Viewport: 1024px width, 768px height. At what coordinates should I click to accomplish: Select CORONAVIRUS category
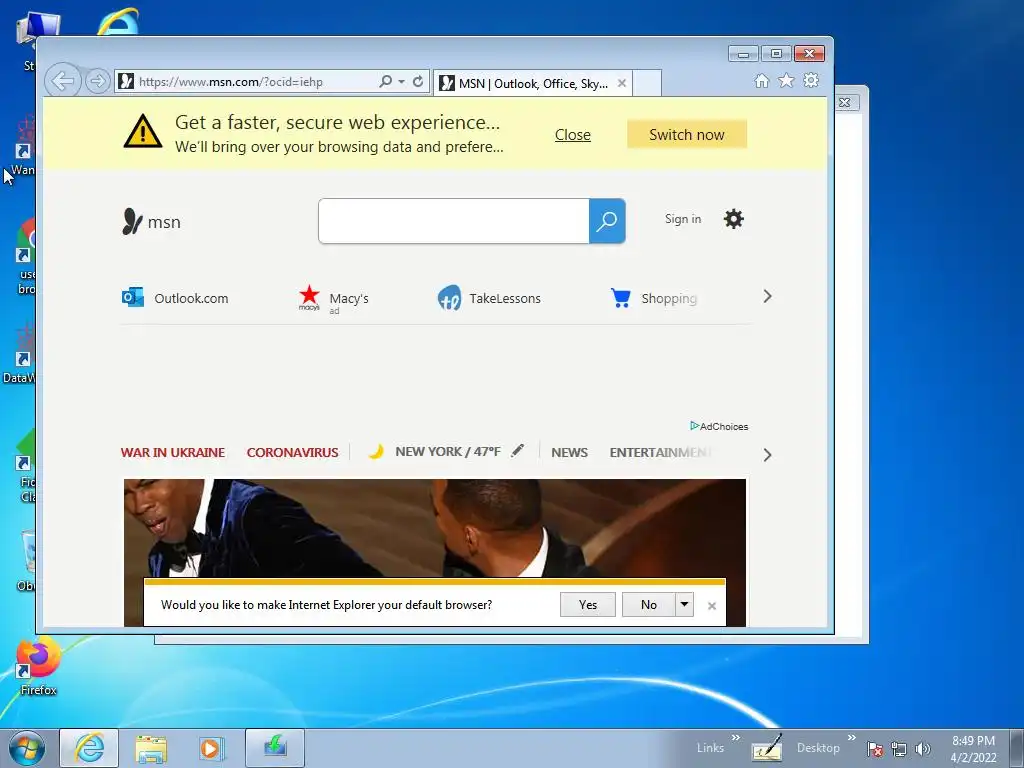pyautogui.click(x=293, y=453)
